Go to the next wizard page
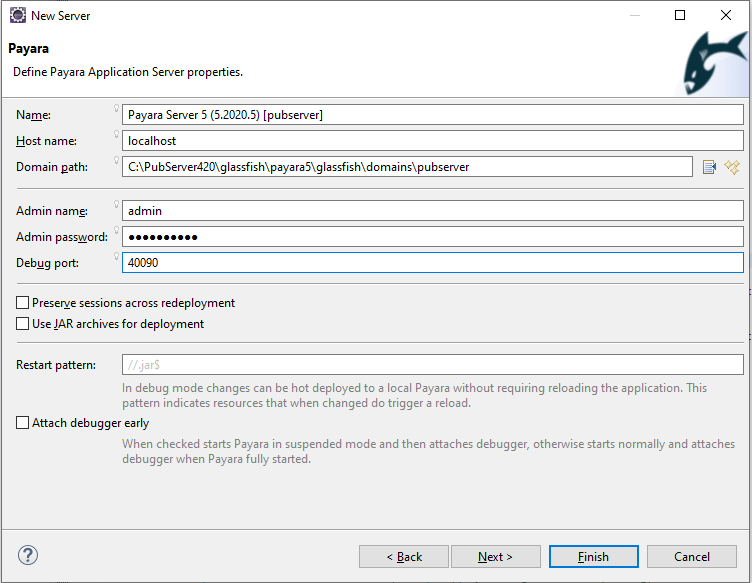Screen dimensions: 752x583 [x=495, y=557]
